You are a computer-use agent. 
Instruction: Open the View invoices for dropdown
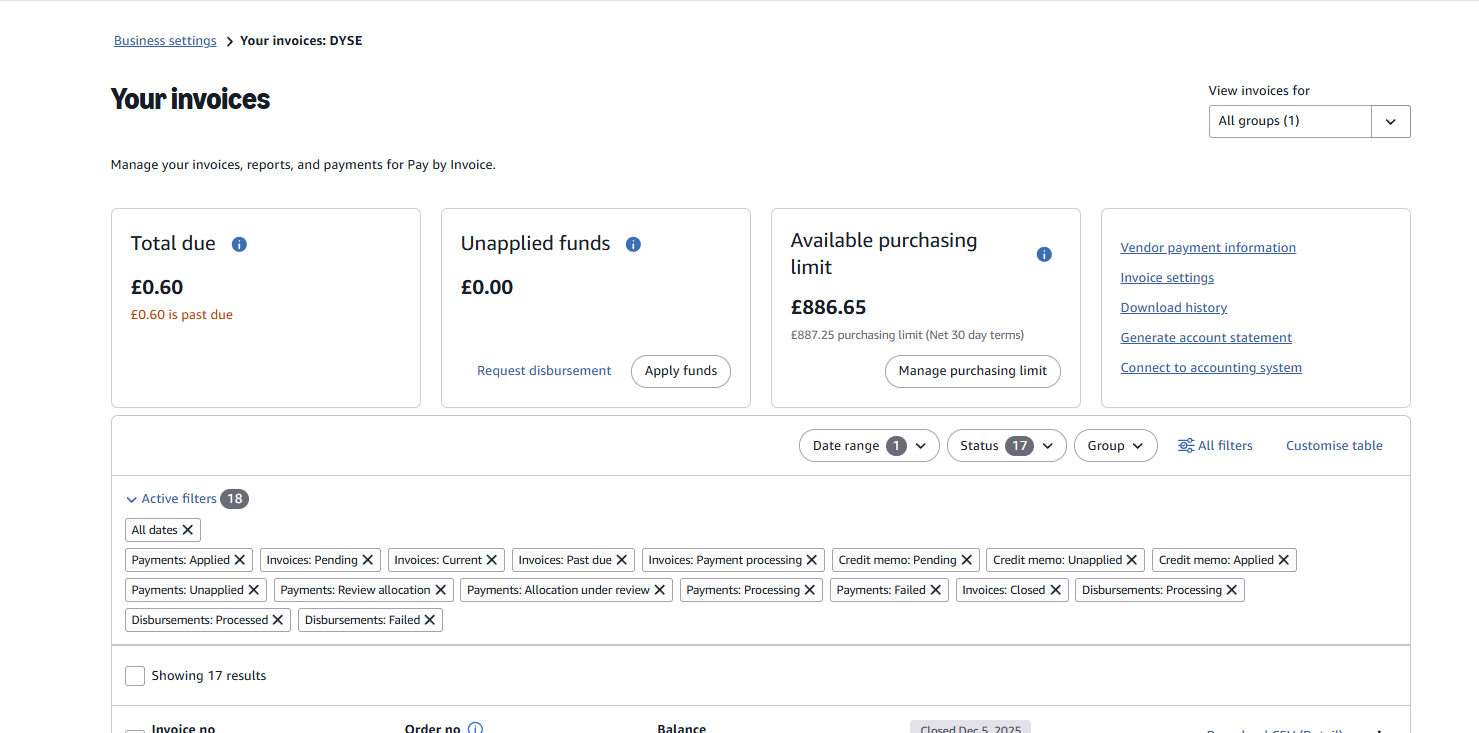click(x=1309, y=121)
